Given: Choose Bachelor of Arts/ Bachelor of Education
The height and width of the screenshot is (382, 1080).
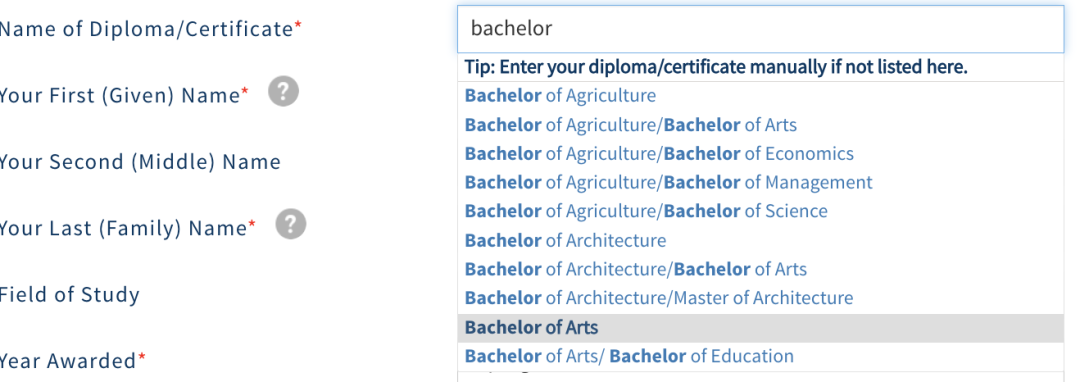Looking at the screenshot, I should tap(760, 357).
